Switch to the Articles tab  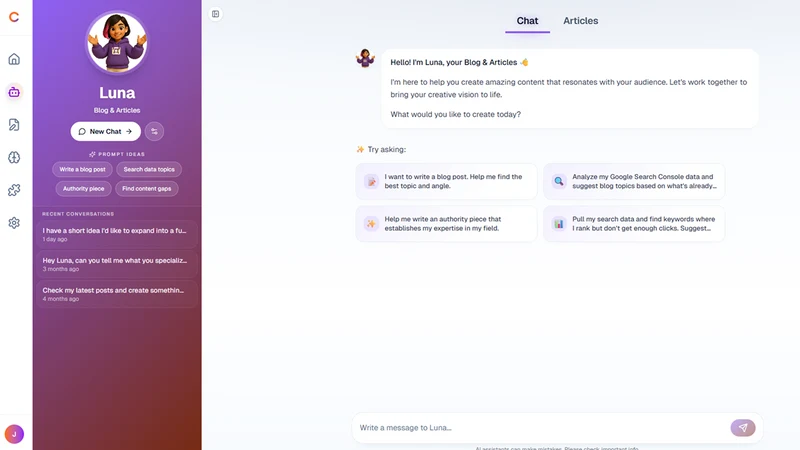pyautogui.click(x=581, y=21)
